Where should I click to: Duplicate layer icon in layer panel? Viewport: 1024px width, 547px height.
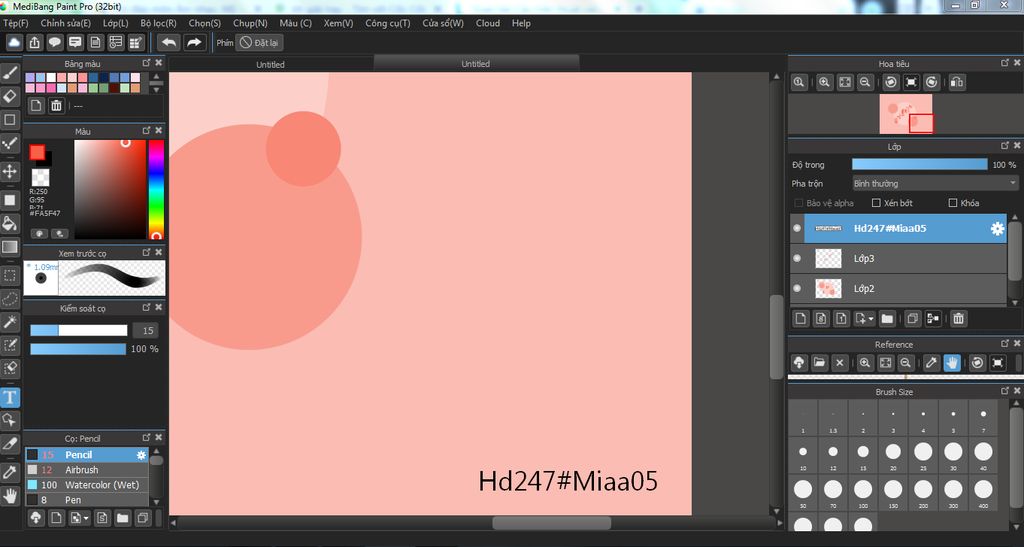(912, 319)
